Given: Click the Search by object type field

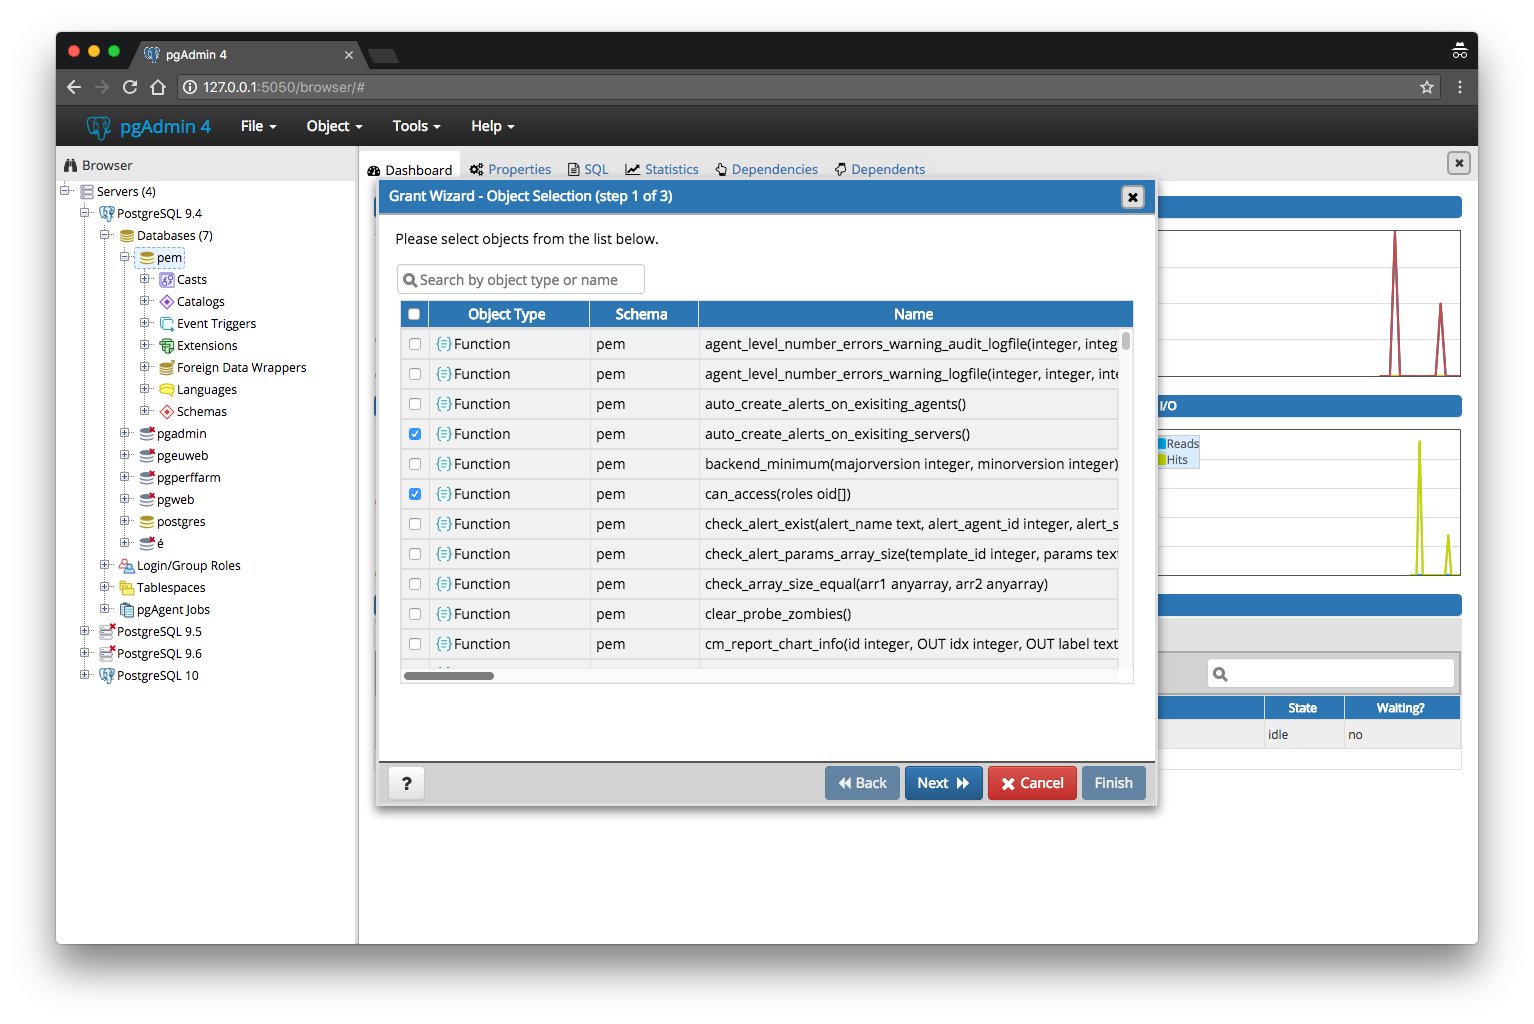Looking at the screenshot, I should 521,280.
